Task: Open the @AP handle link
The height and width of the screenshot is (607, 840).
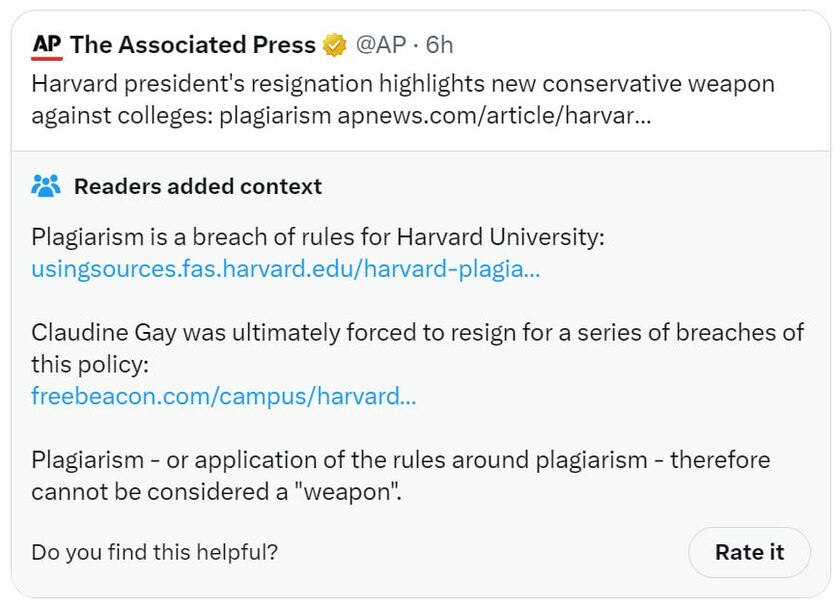Action: pos(381,45)
